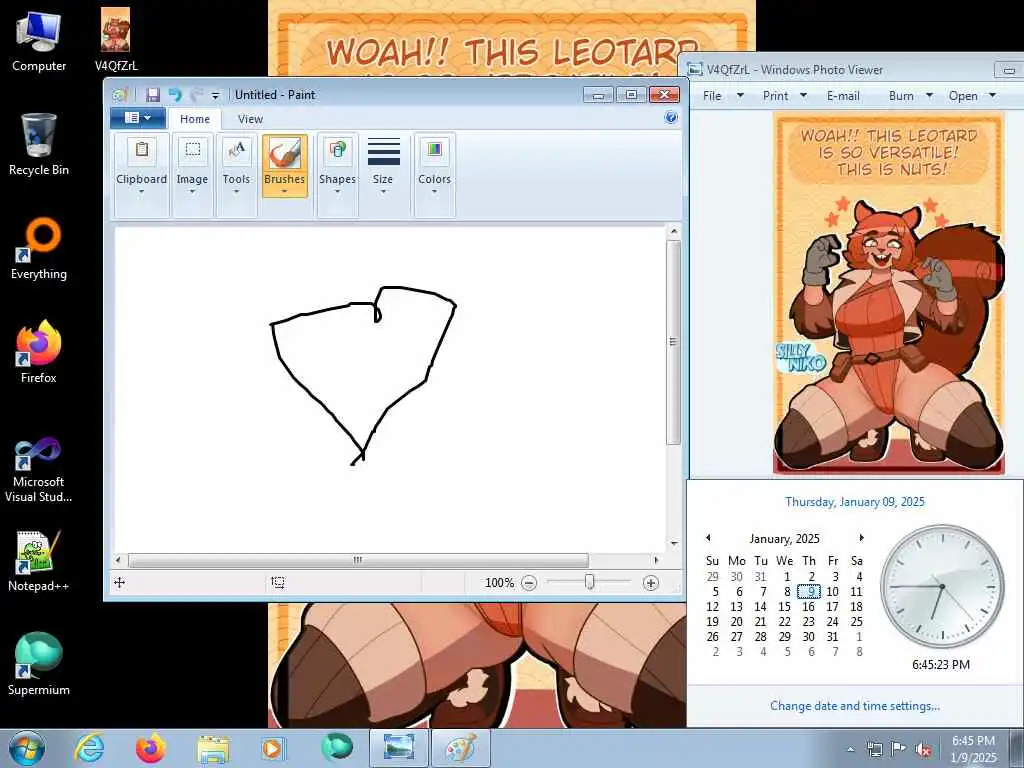Click the scroll right arrow in Paint canvas
Viewport: 1024px width, 768px height.
(656, 560)
